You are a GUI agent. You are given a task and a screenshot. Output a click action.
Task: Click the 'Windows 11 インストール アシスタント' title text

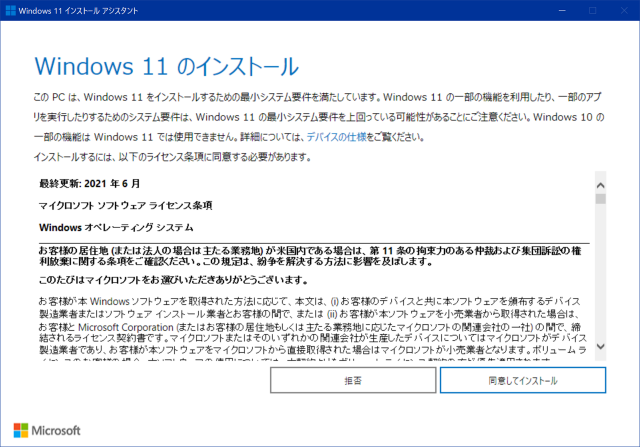tap(78, 11)
